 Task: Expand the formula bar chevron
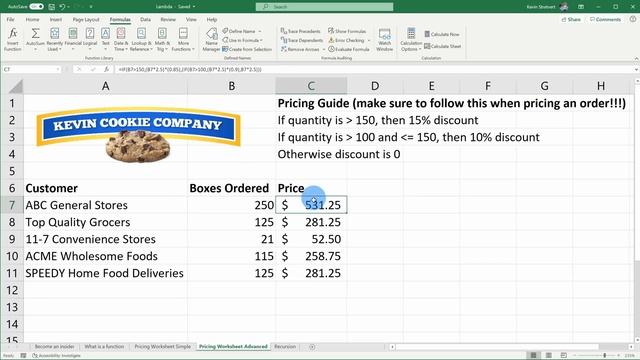(636, 69)
